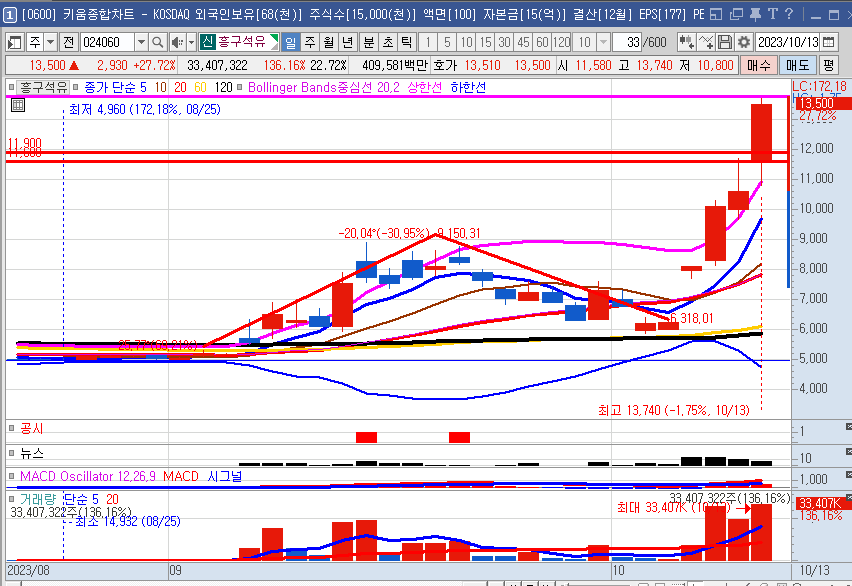Click the save floppy disk icon

point(725,42)
